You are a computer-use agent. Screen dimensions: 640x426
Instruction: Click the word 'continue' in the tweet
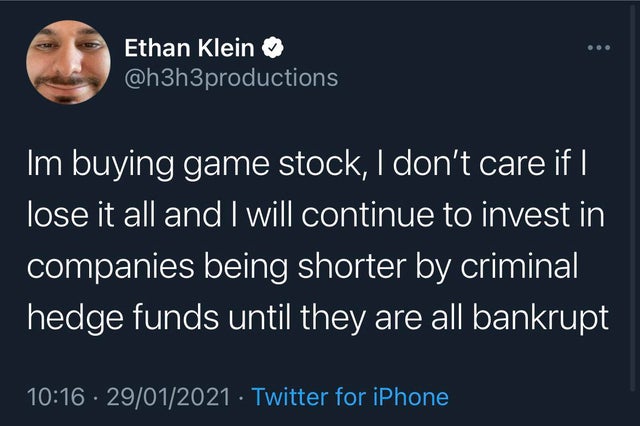point(368,215)
